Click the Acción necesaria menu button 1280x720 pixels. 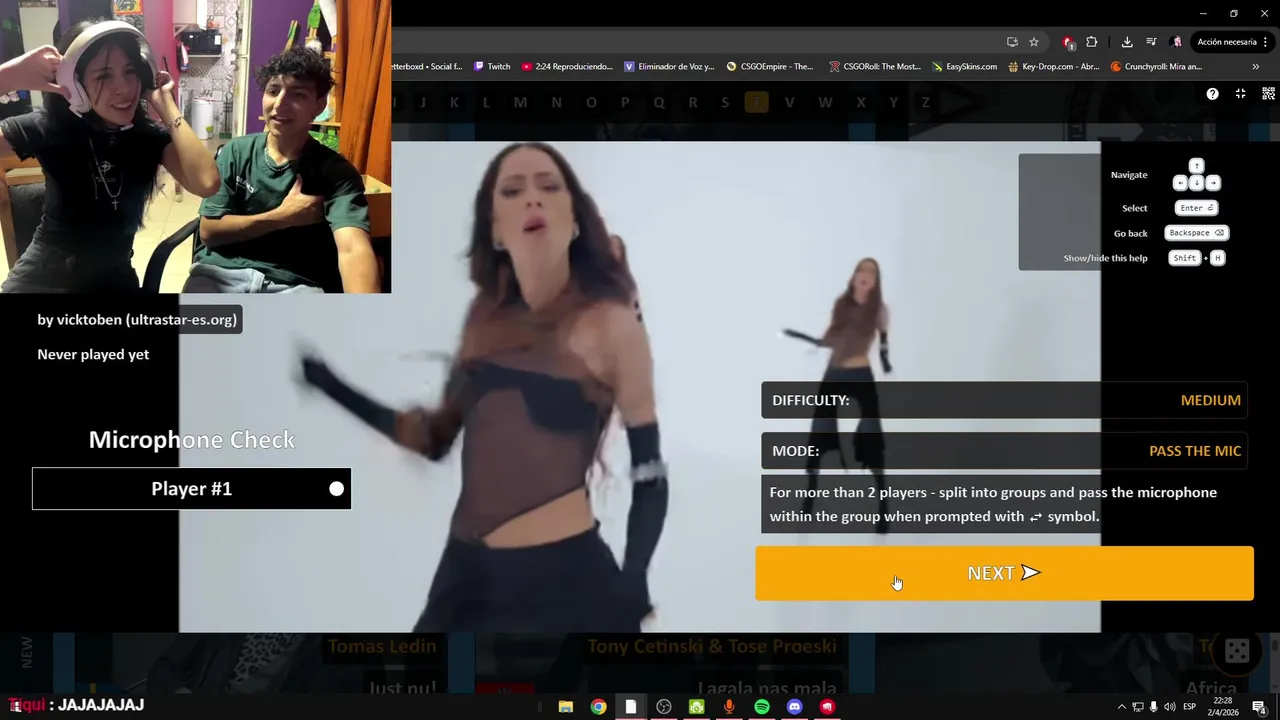point(1232,42)
